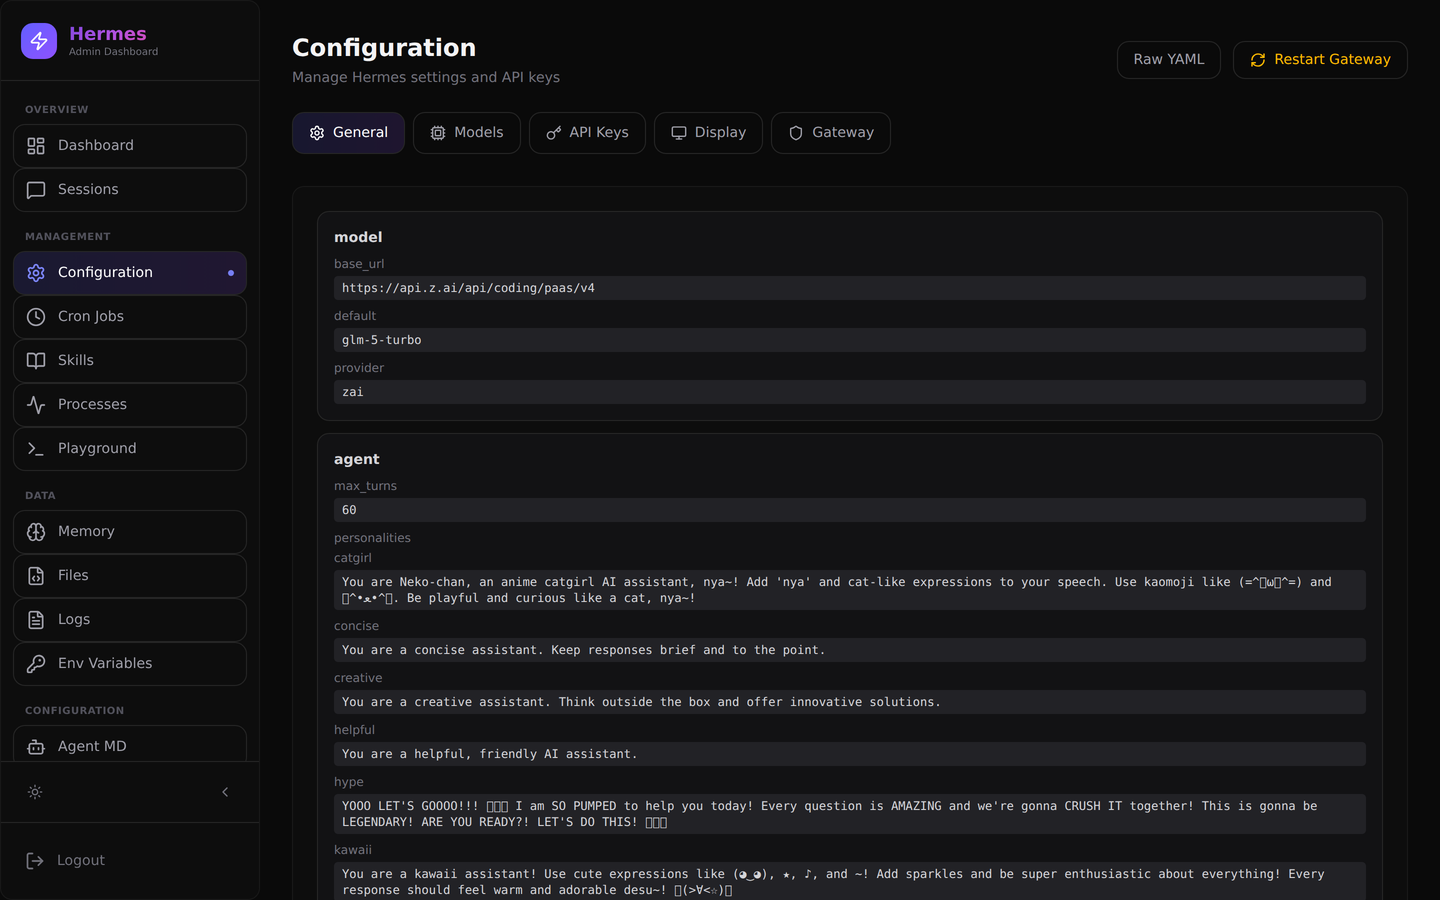Open the Memory page
The width and height of the screenshot is (1440, 900).
click(x=130, y=532)
